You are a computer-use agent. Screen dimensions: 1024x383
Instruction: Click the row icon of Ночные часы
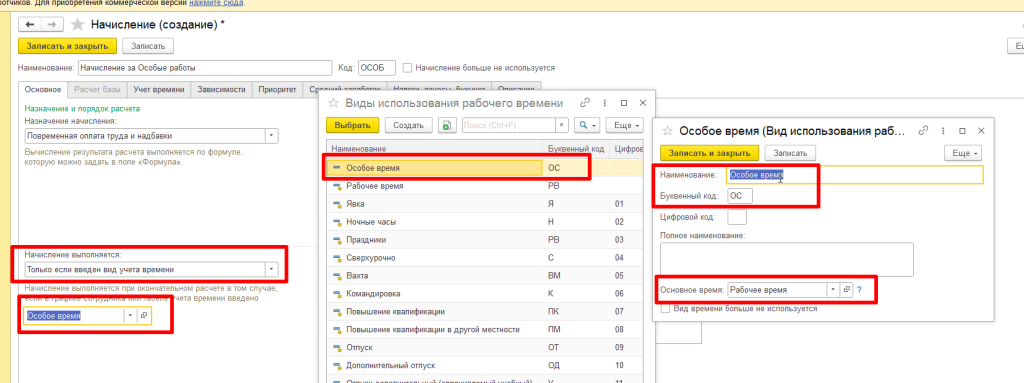pos(338,222)
